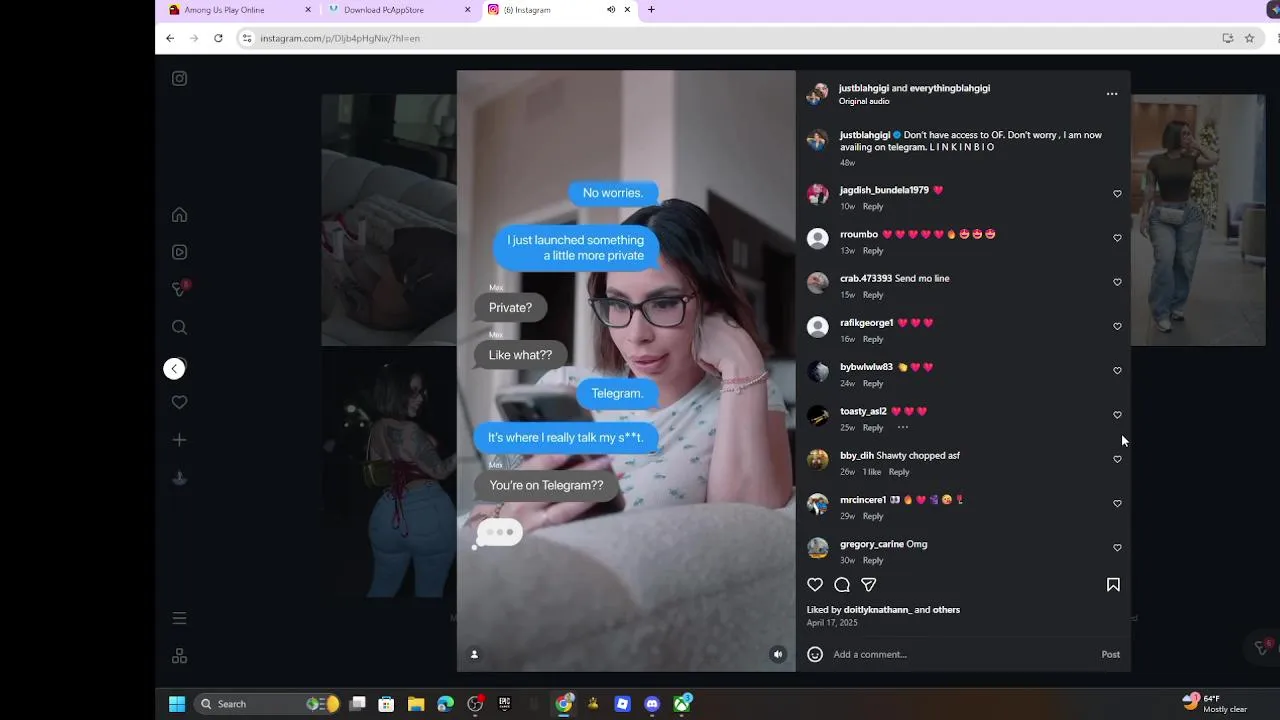
Task: Click the Windows taskbar Search box
Action: click(x=267, y=704)
